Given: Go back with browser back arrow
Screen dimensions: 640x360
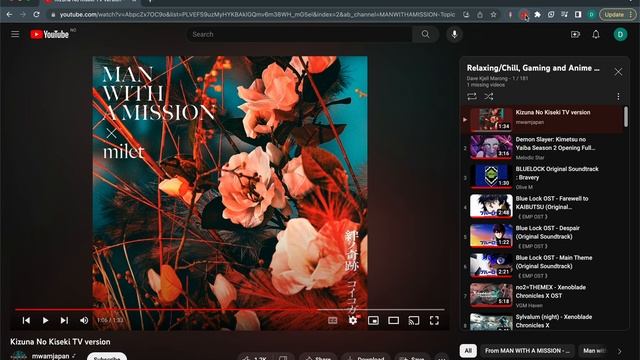Looking at the screenshot, I should (x=9, y=14).
